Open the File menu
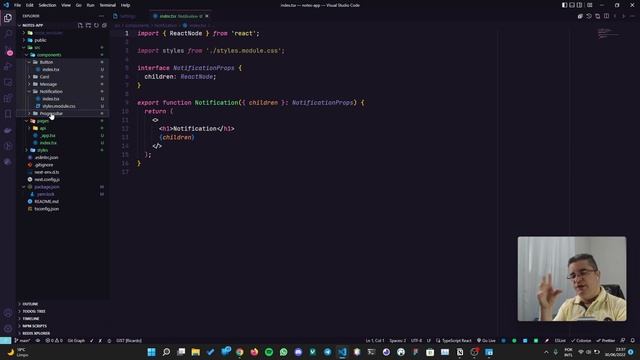 (18, 5)
